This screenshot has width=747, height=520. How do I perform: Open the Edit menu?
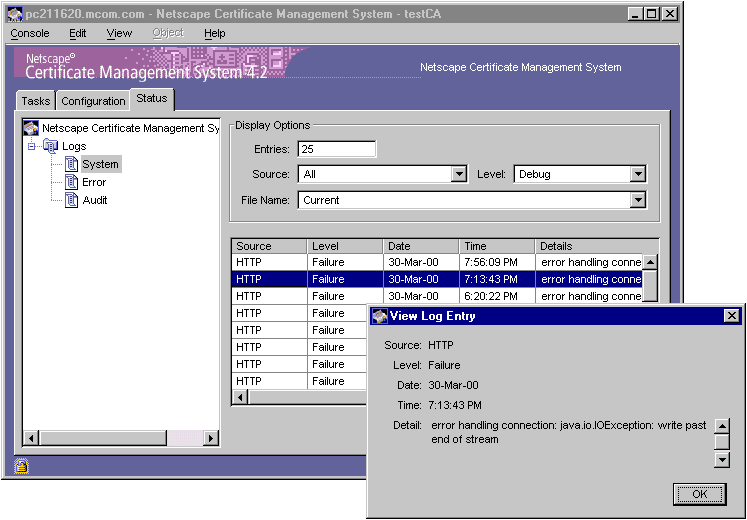coord(78,33)
